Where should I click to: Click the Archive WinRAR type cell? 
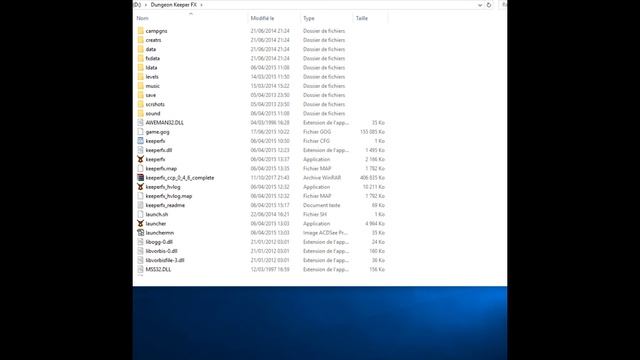tap(322, 178)
